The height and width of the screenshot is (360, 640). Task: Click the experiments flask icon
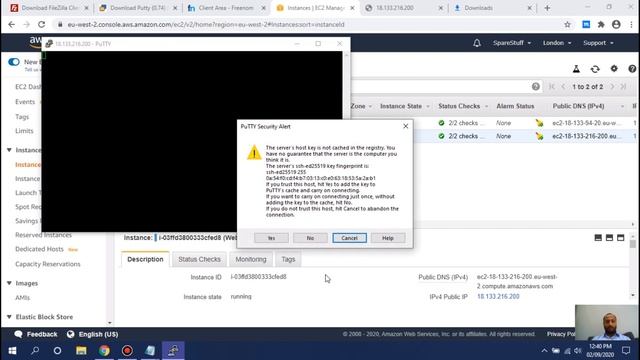tap(576, 69)
